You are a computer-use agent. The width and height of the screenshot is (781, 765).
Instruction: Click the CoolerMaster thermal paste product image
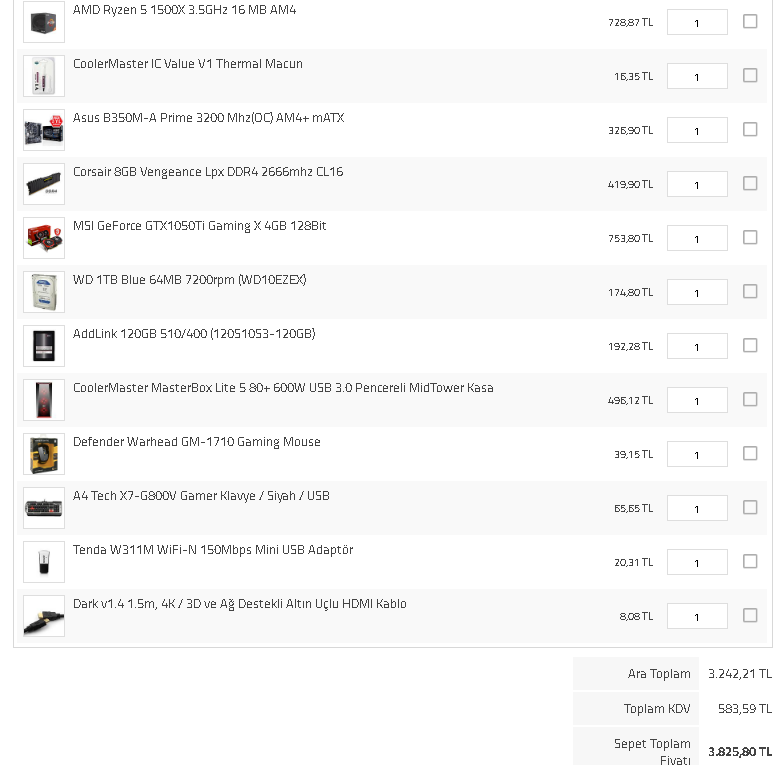[44, 76]
